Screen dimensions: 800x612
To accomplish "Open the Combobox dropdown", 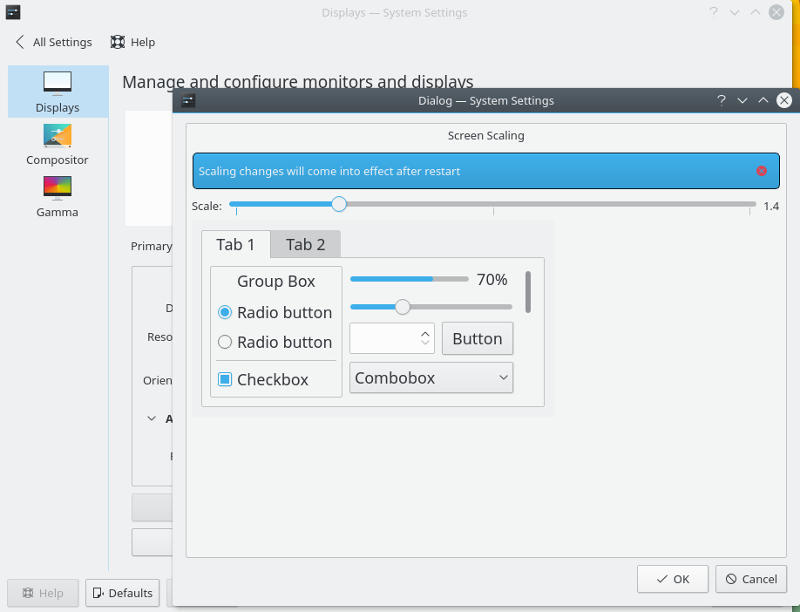I will click(x=430, y=378).
